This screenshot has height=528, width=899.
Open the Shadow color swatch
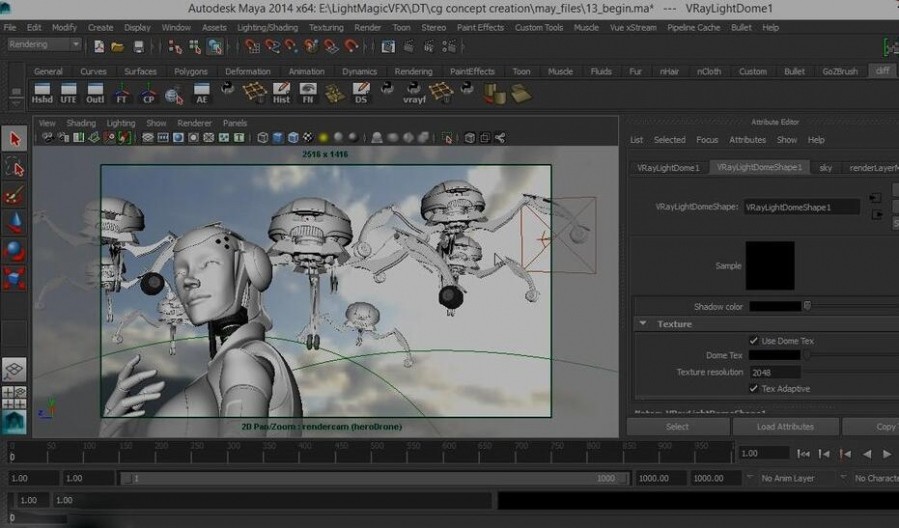tap(775, 307)
